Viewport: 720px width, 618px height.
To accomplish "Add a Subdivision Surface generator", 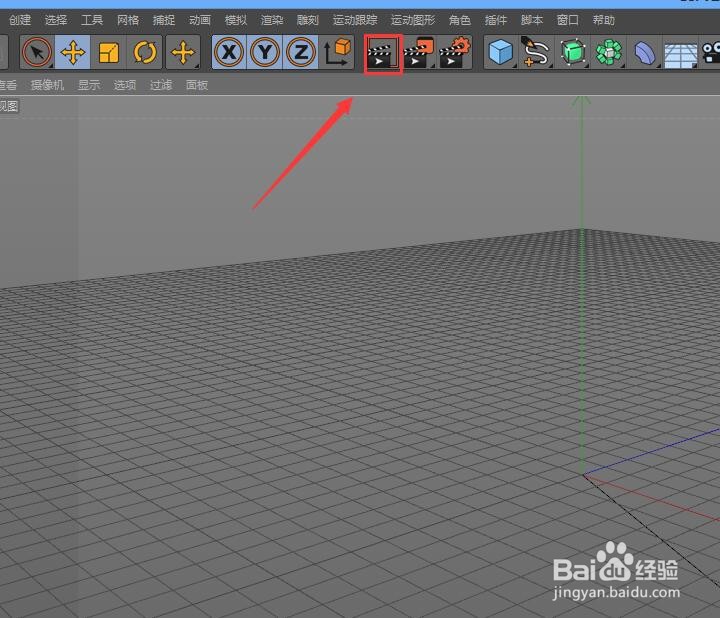I will [573, 52].
